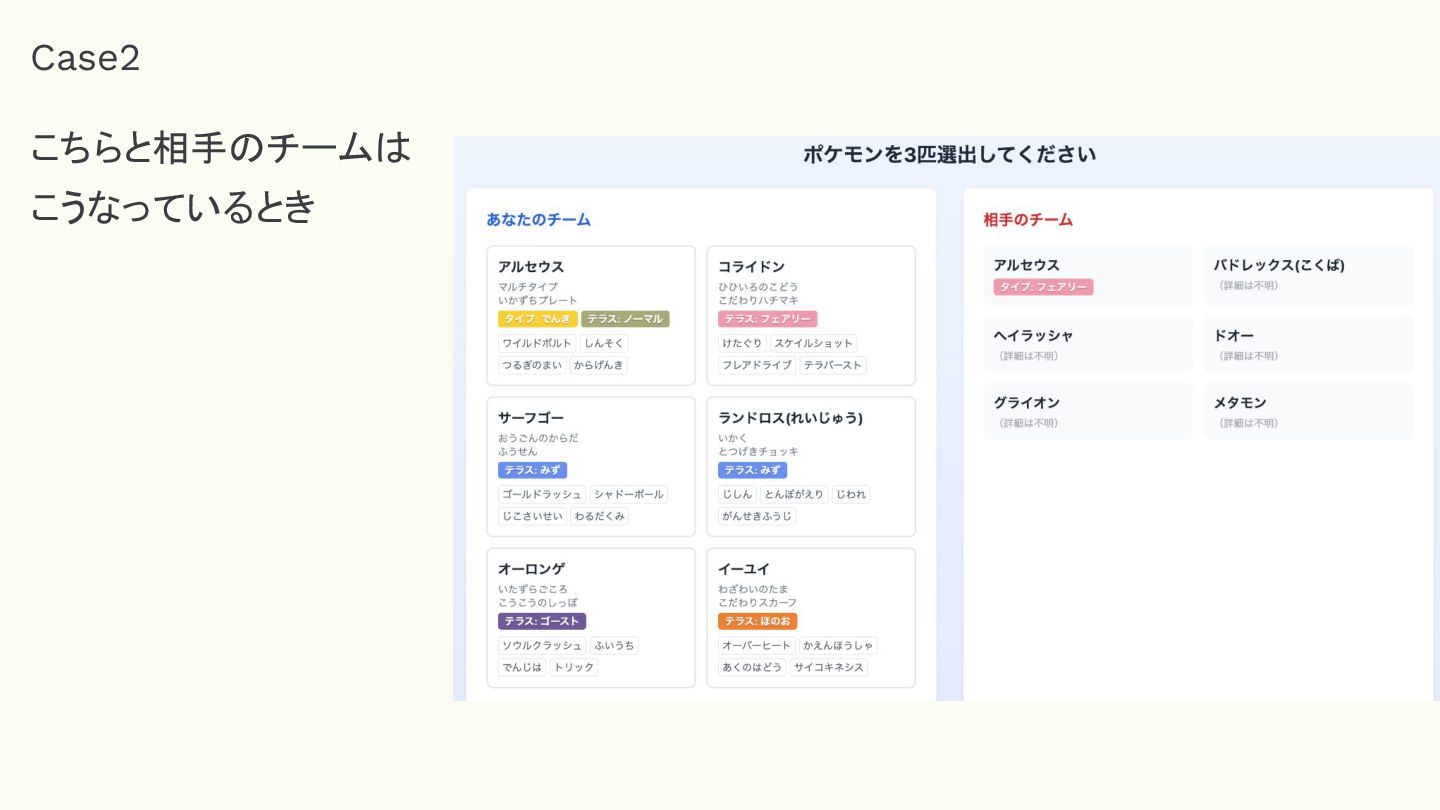This screenshot has height=810, width=1440.
Task: Click opponent's アルセウス card with フェアリー type
Action: 1088,275
